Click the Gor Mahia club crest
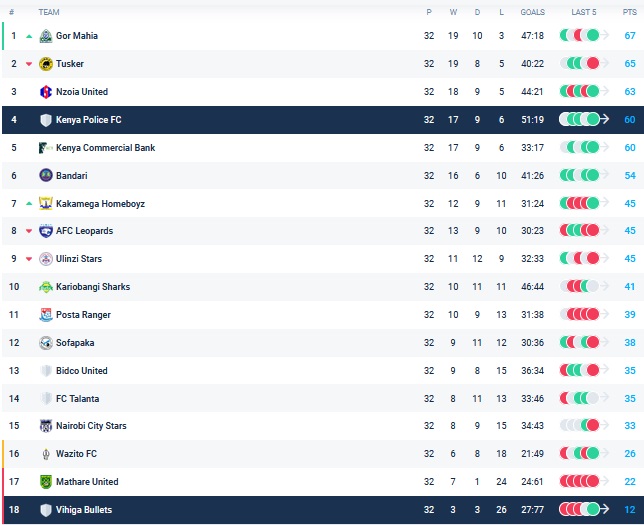 click(45, 36)
